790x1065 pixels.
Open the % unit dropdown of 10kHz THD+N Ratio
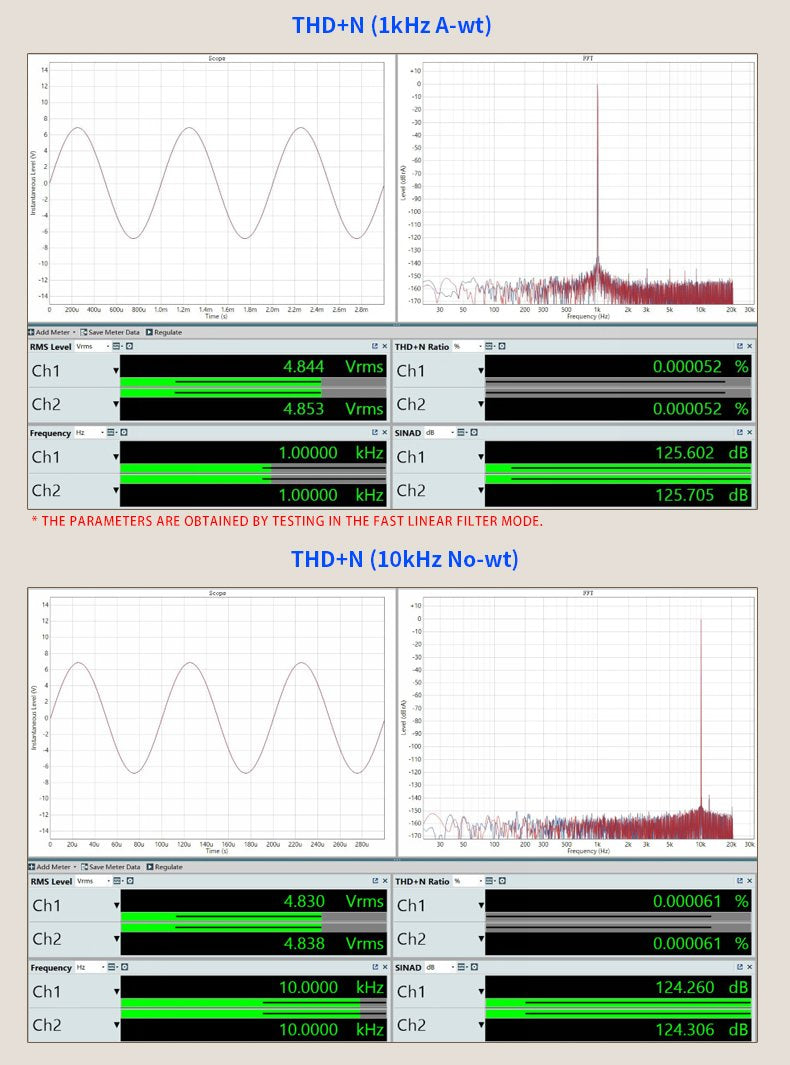click(x=479, y=881)
